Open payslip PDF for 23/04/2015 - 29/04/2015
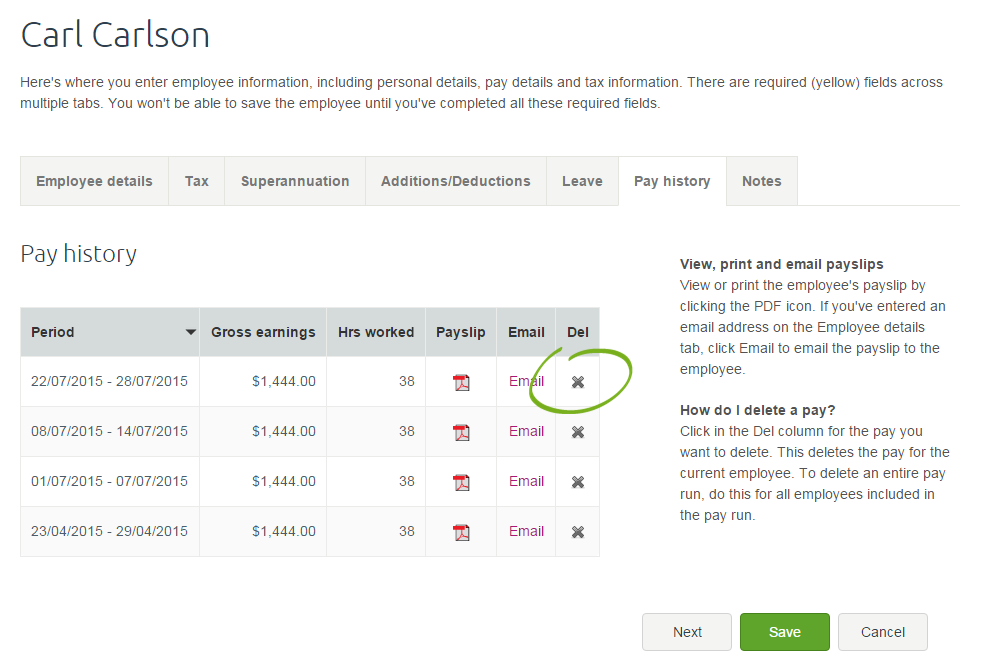 click(x=461, y=532)
